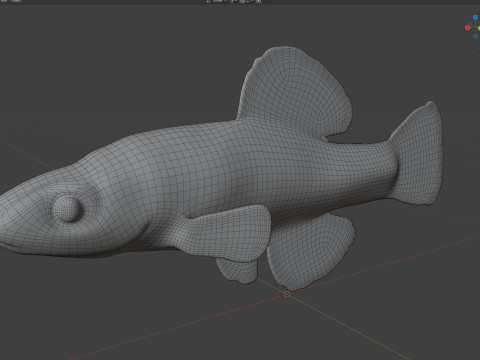Image resolution: width=480 pixels, height=360 pixels.
Task: Click the 3D cursor at the world origin
Action: coord(287,294)
